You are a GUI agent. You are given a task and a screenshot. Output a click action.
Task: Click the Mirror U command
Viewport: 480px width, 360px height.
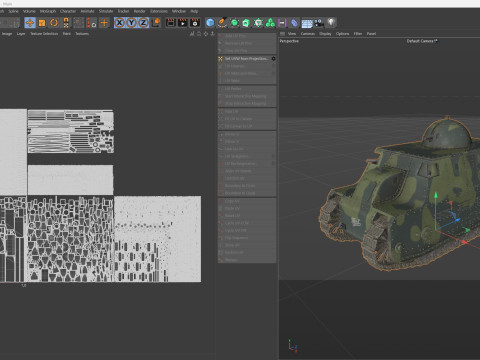pyautogui.click(x=247, y=134)
